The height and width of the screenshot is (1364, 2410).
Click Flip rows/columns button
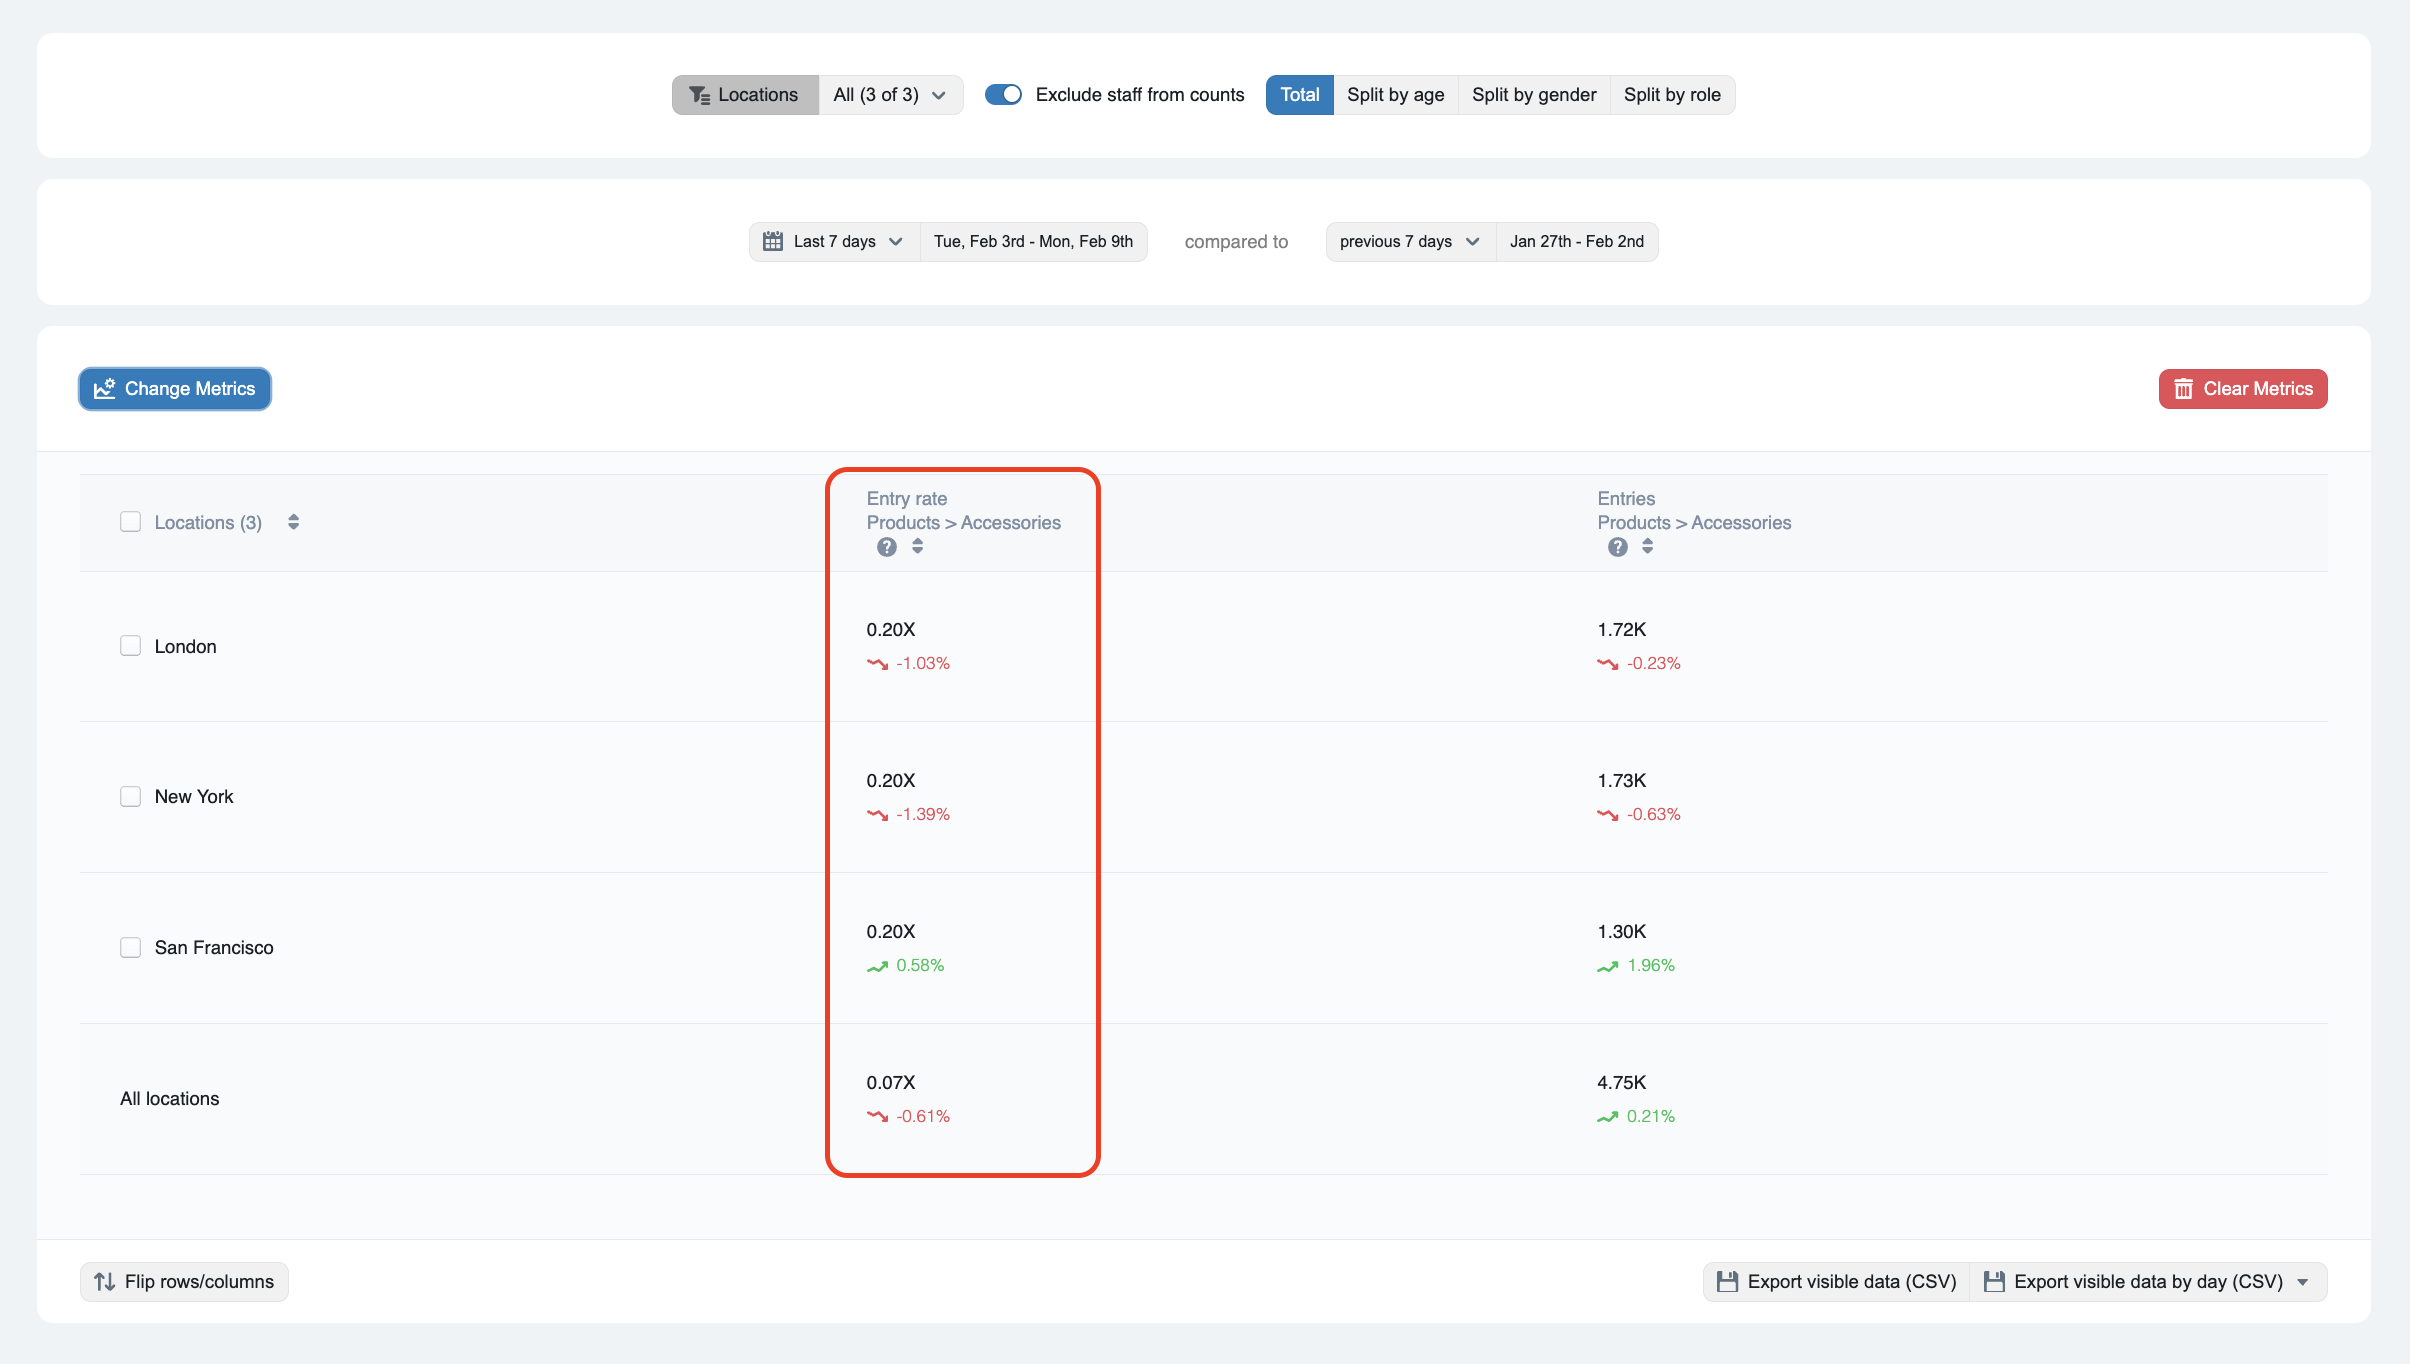click(184, 1282)
